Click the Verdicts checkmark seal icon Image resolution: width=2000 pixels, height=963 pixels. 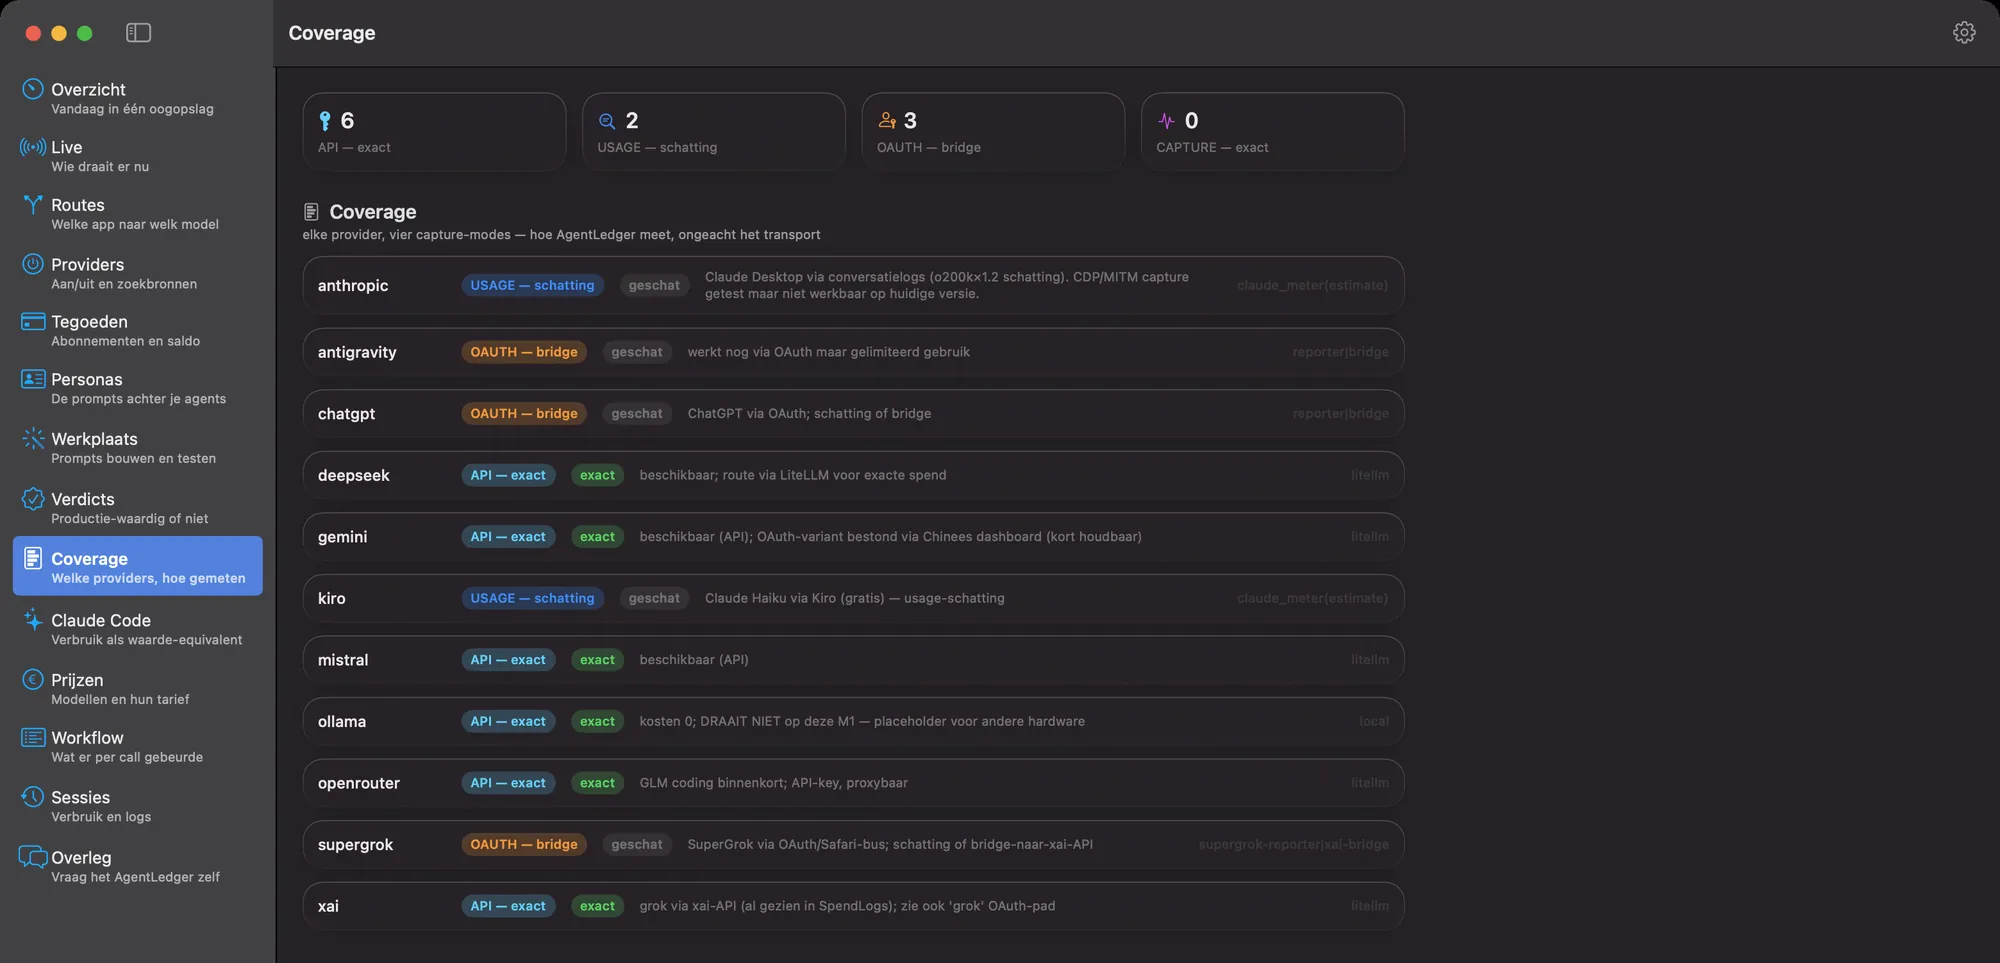[x=33, y=498]
